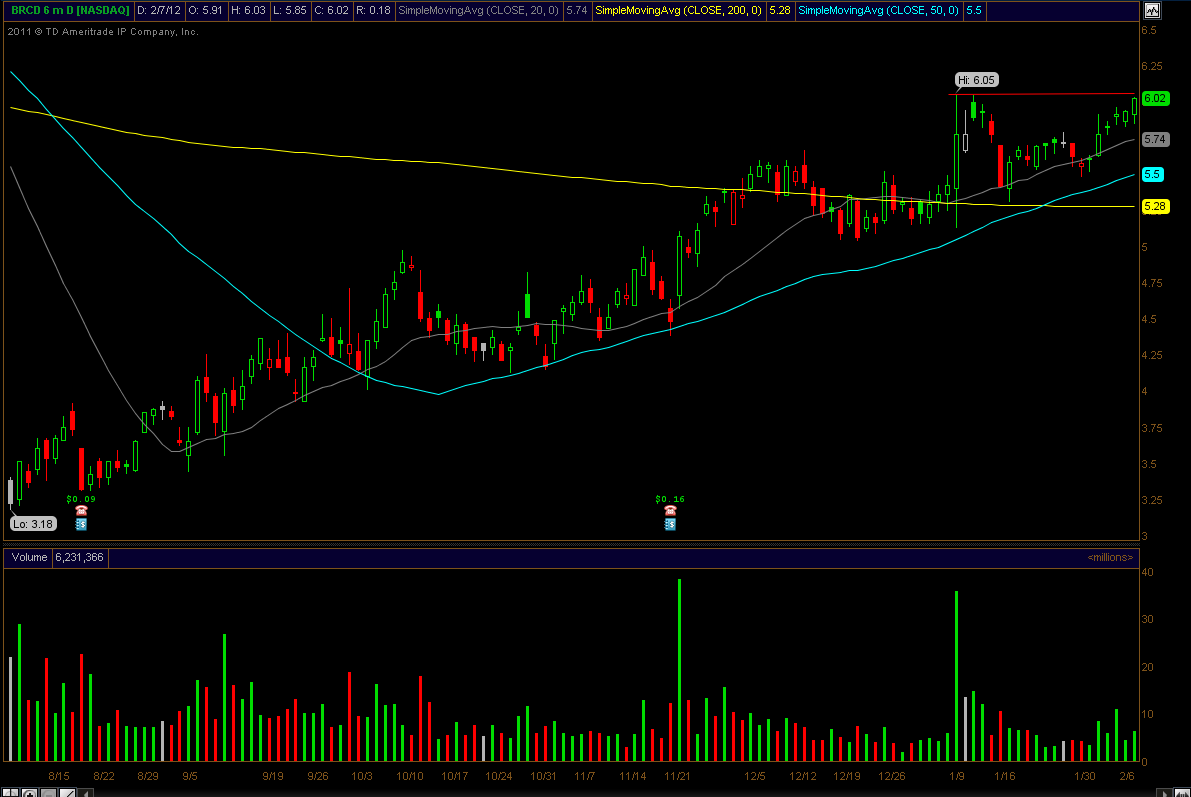Click the R: 0.18 range readout

[374, 11]
